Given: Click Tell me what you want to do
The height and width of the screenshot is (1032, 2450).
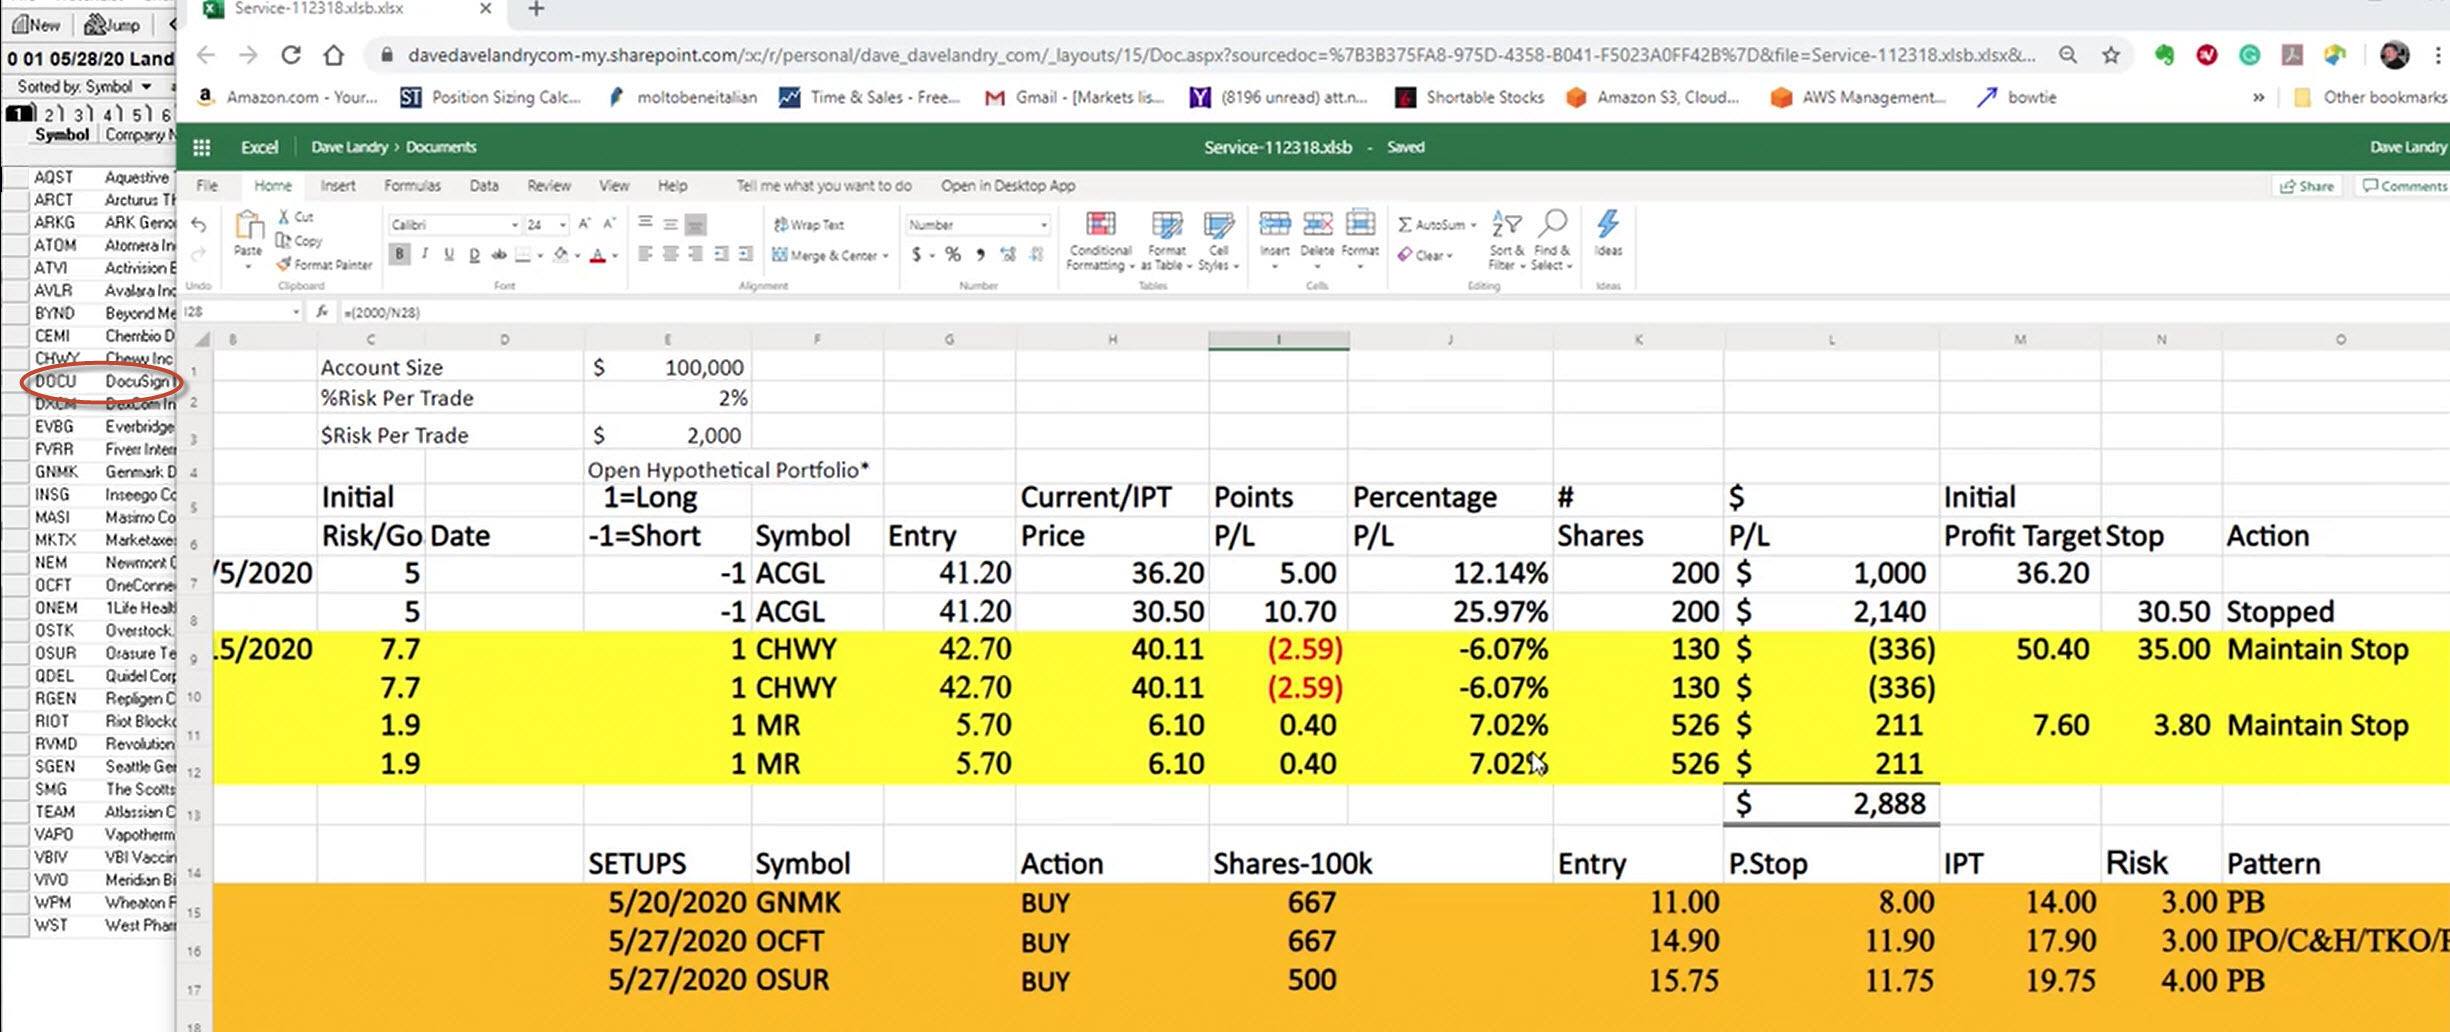Looking at the screenshot, I should pyautogui.click(x=823, y=186).
